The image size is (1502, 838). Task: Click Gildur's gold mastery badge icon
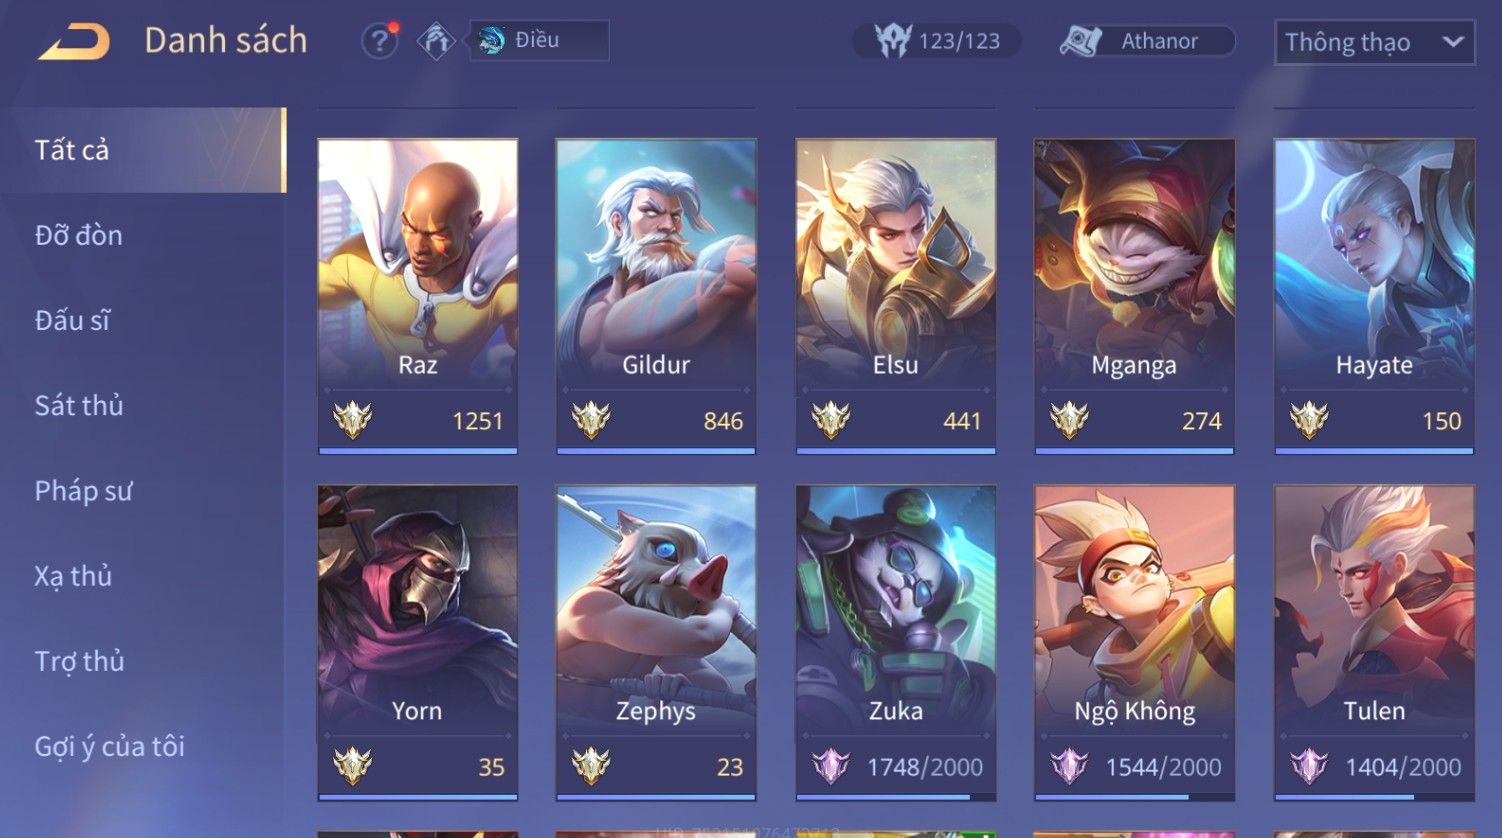coord(591,420)
